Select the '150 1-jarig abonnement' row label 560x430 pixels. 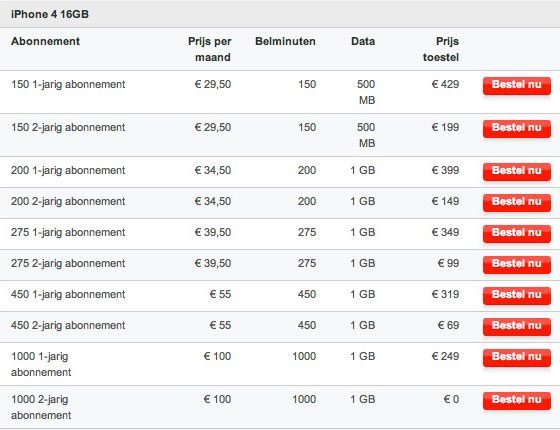68,85
